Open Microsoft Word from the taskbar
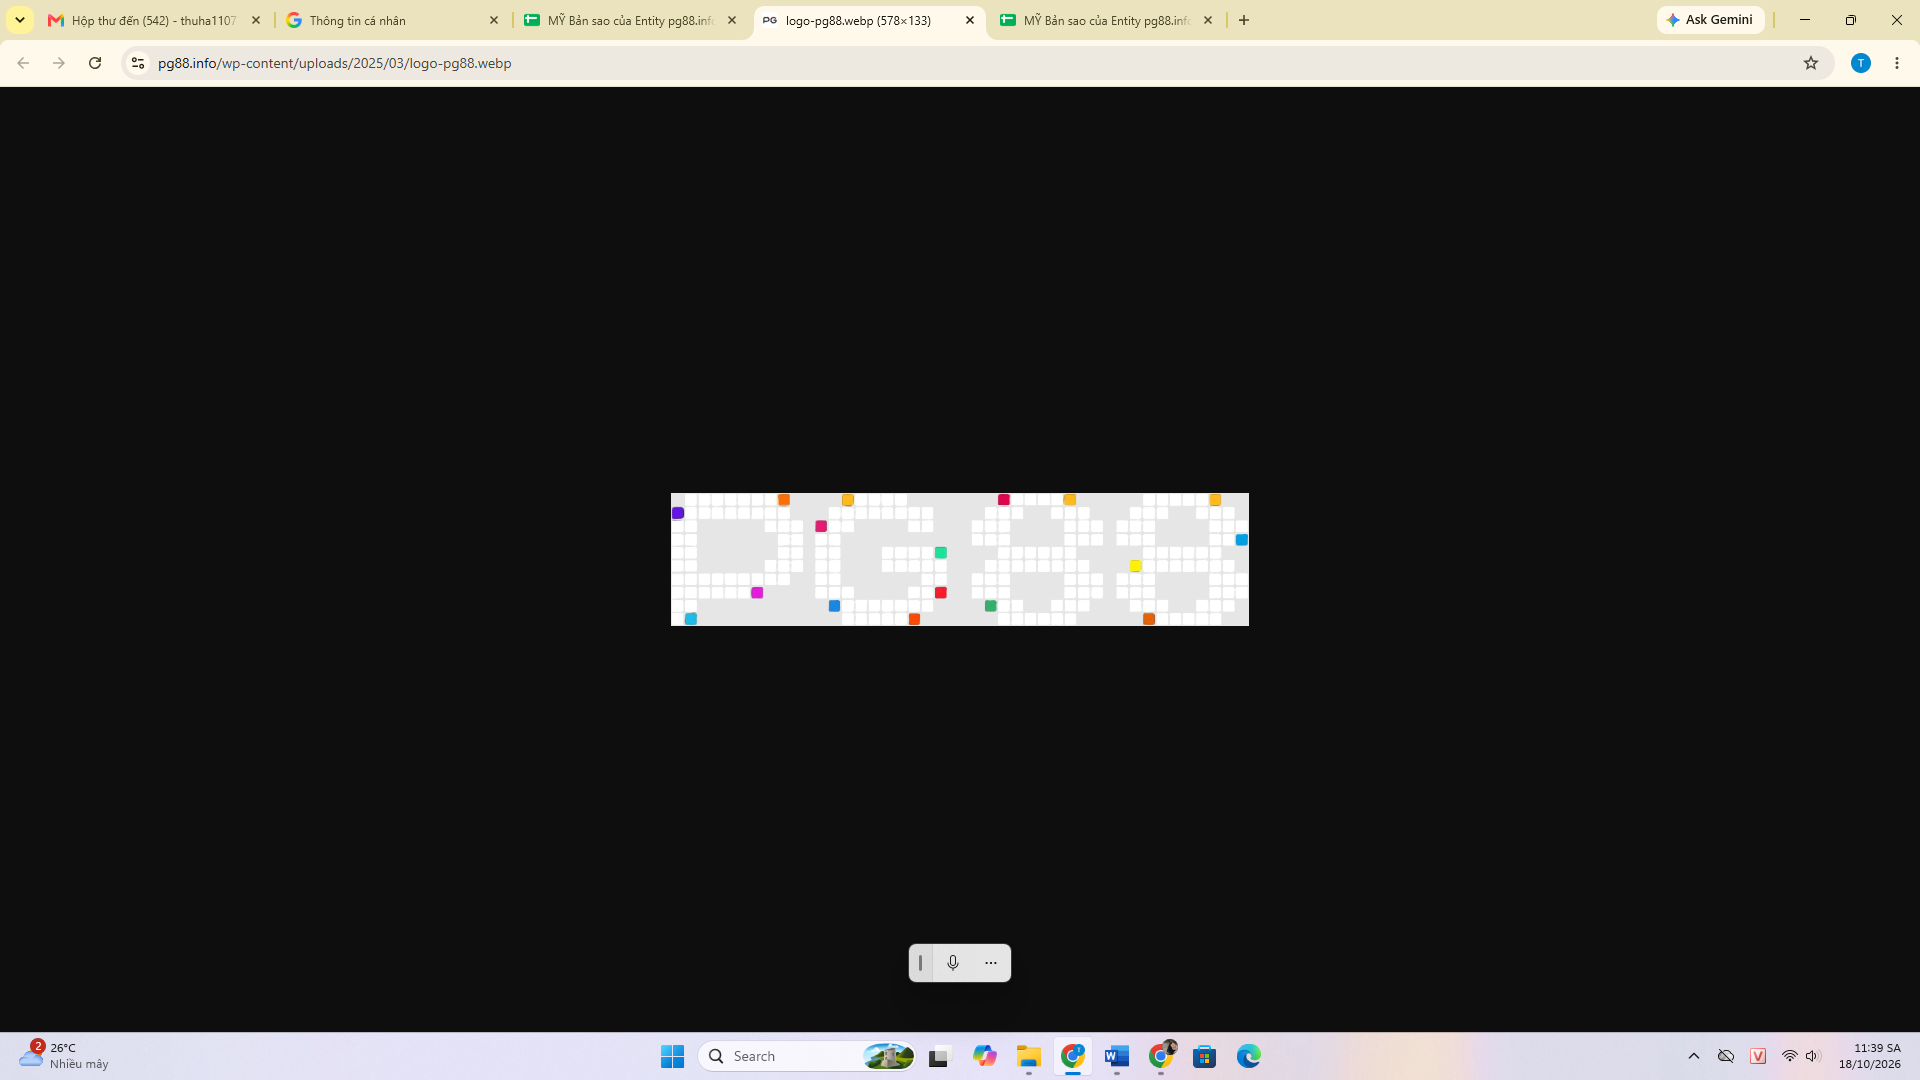The width and height of the screenshot is (1920, 1080). [x=1116, y=1056]
